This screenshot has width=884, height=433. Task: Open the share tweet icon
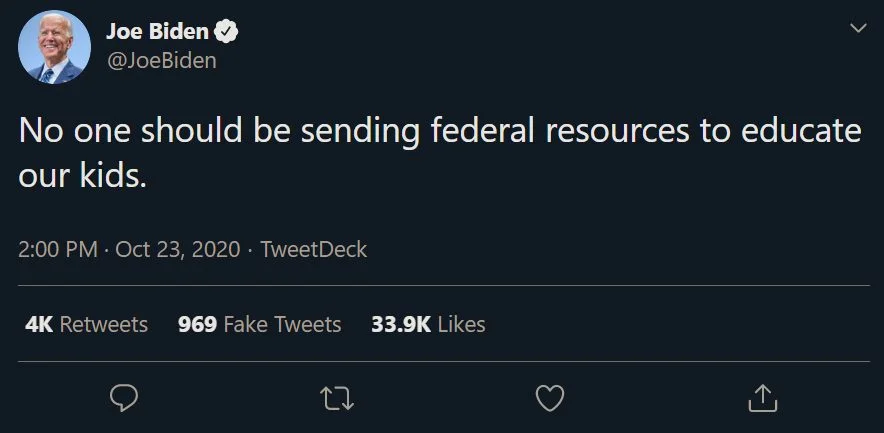pyautogui.click(x=762, y=398)
